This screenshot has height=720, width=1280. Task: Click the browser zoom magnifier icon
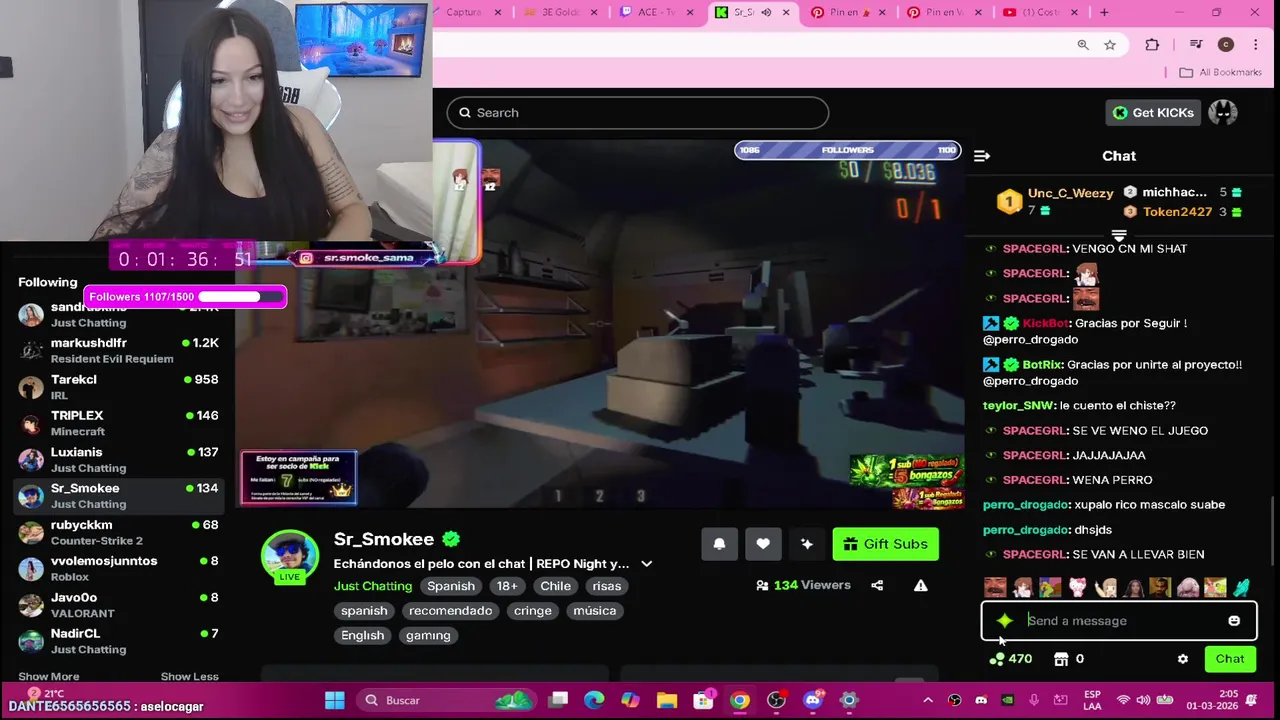tap(1083, 45)
